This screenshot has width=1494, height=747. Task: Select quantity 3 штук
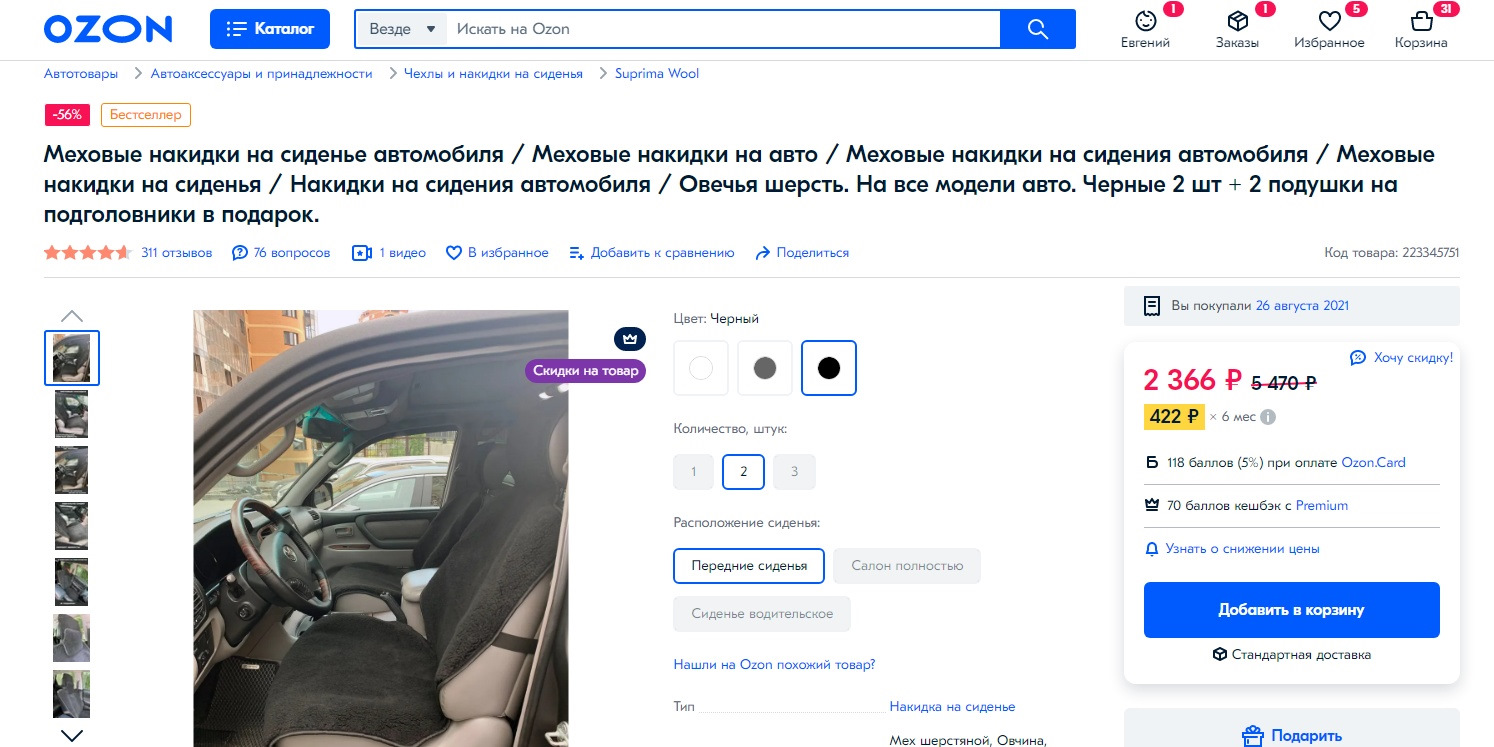pos(794,471)
